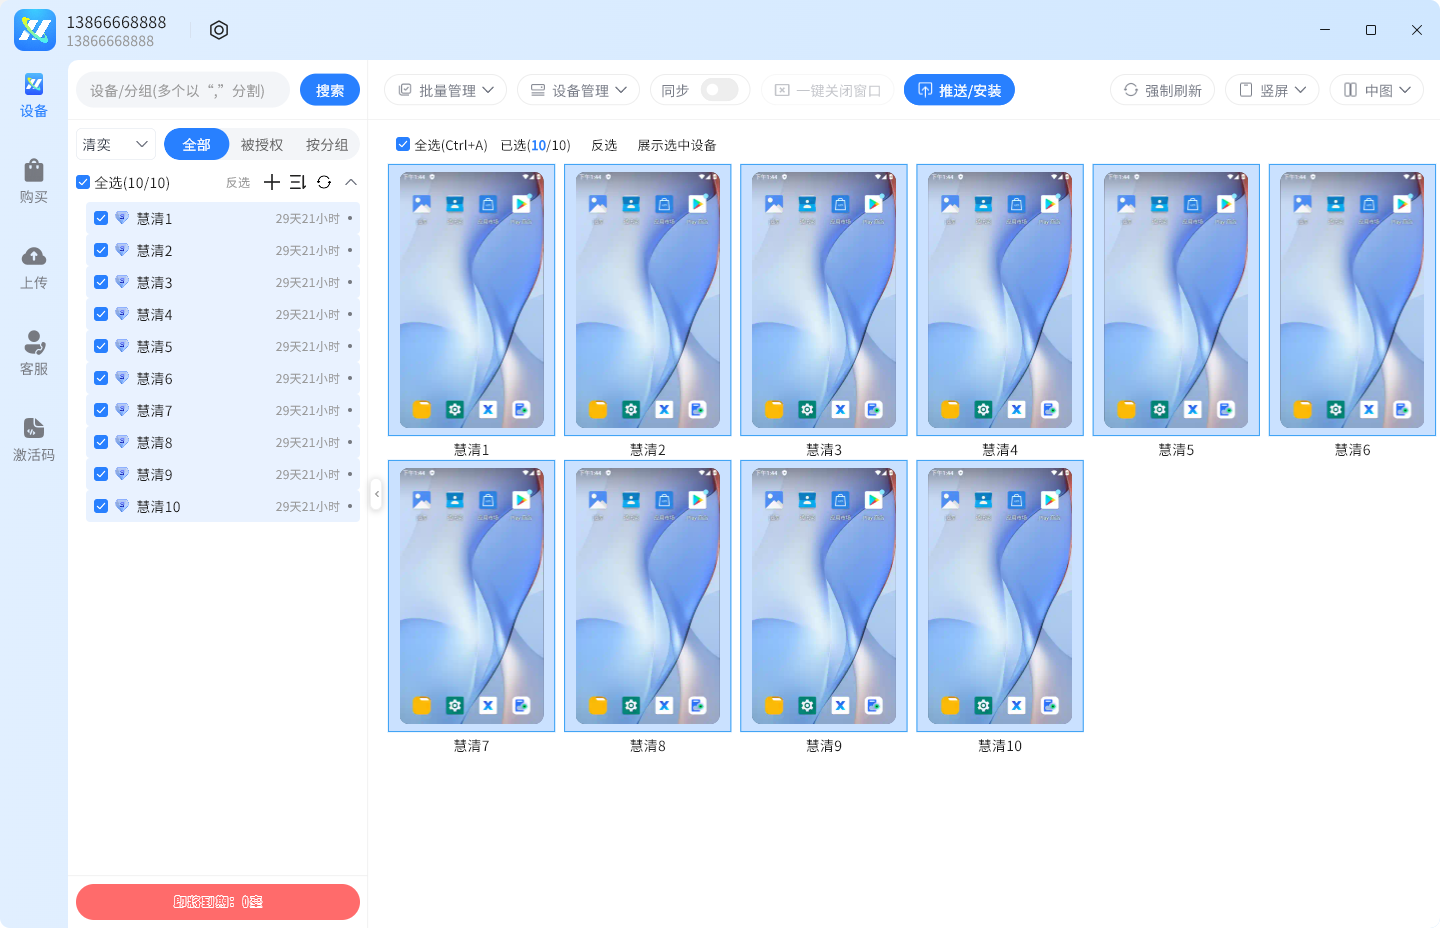
Task: Collapse the left panel using side handle
Action: tap(376, 494)
